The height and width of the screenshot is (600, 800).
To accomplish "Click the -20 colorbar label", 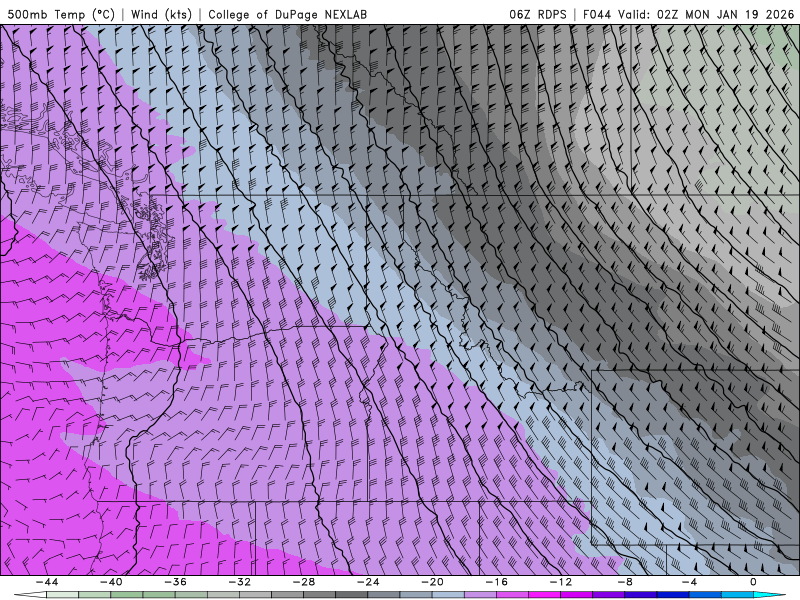I will (x=433, y=582).
